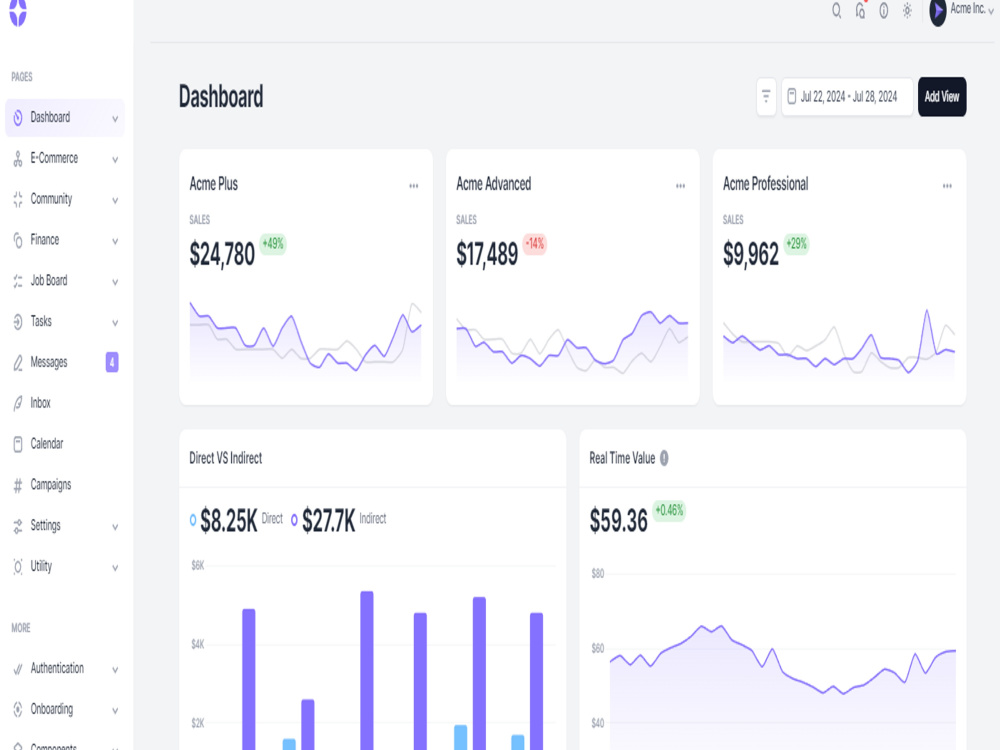Toggle light theme with the sun icon

point(907,11)
